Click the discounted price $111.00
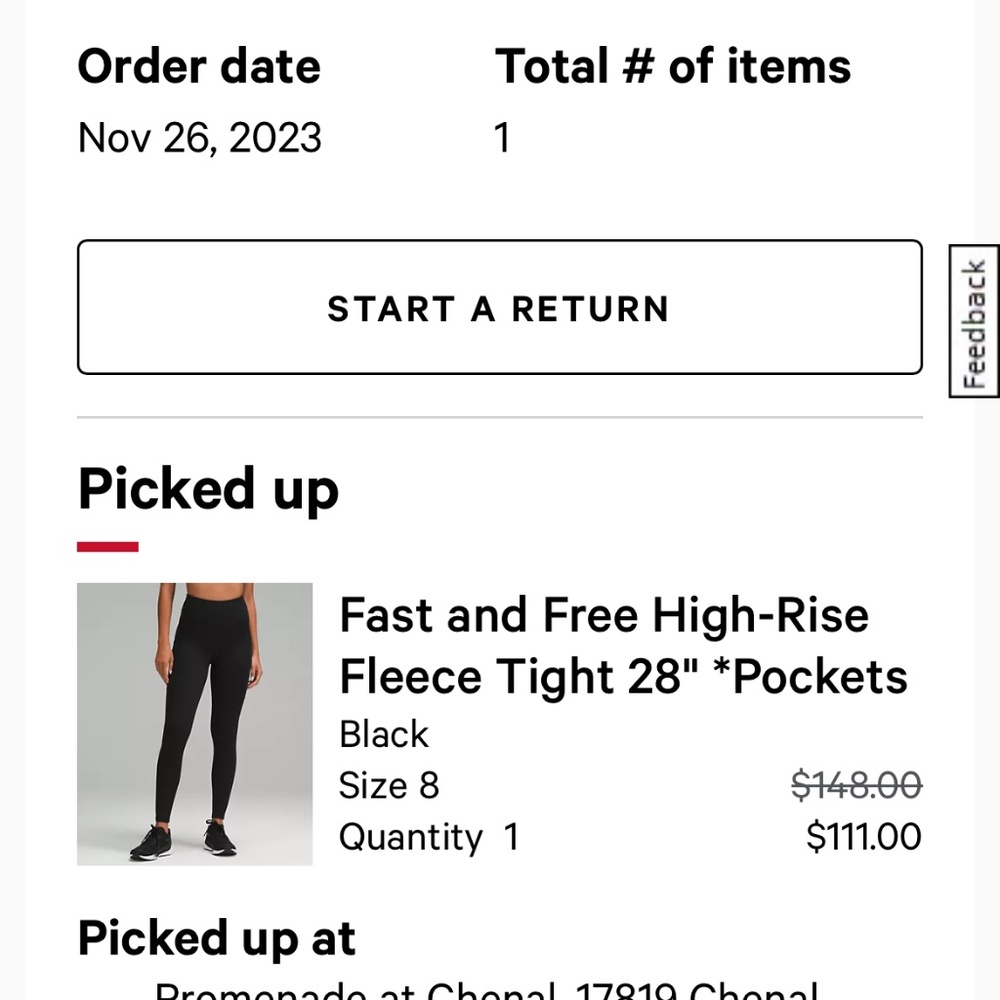 (864, 836)
